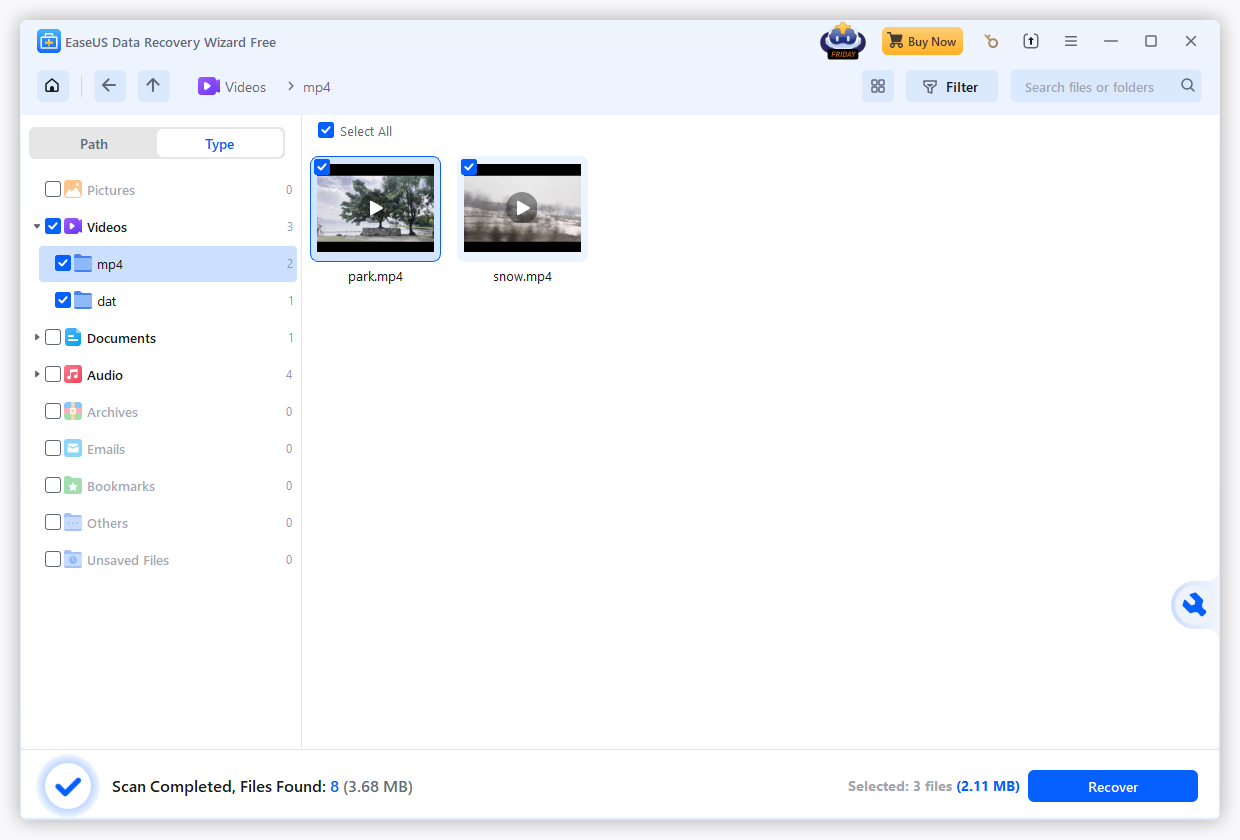Viewport: 1240px width, 840px height.
Task: Enable the Pictures category checkbox
Action: point(55,189)
